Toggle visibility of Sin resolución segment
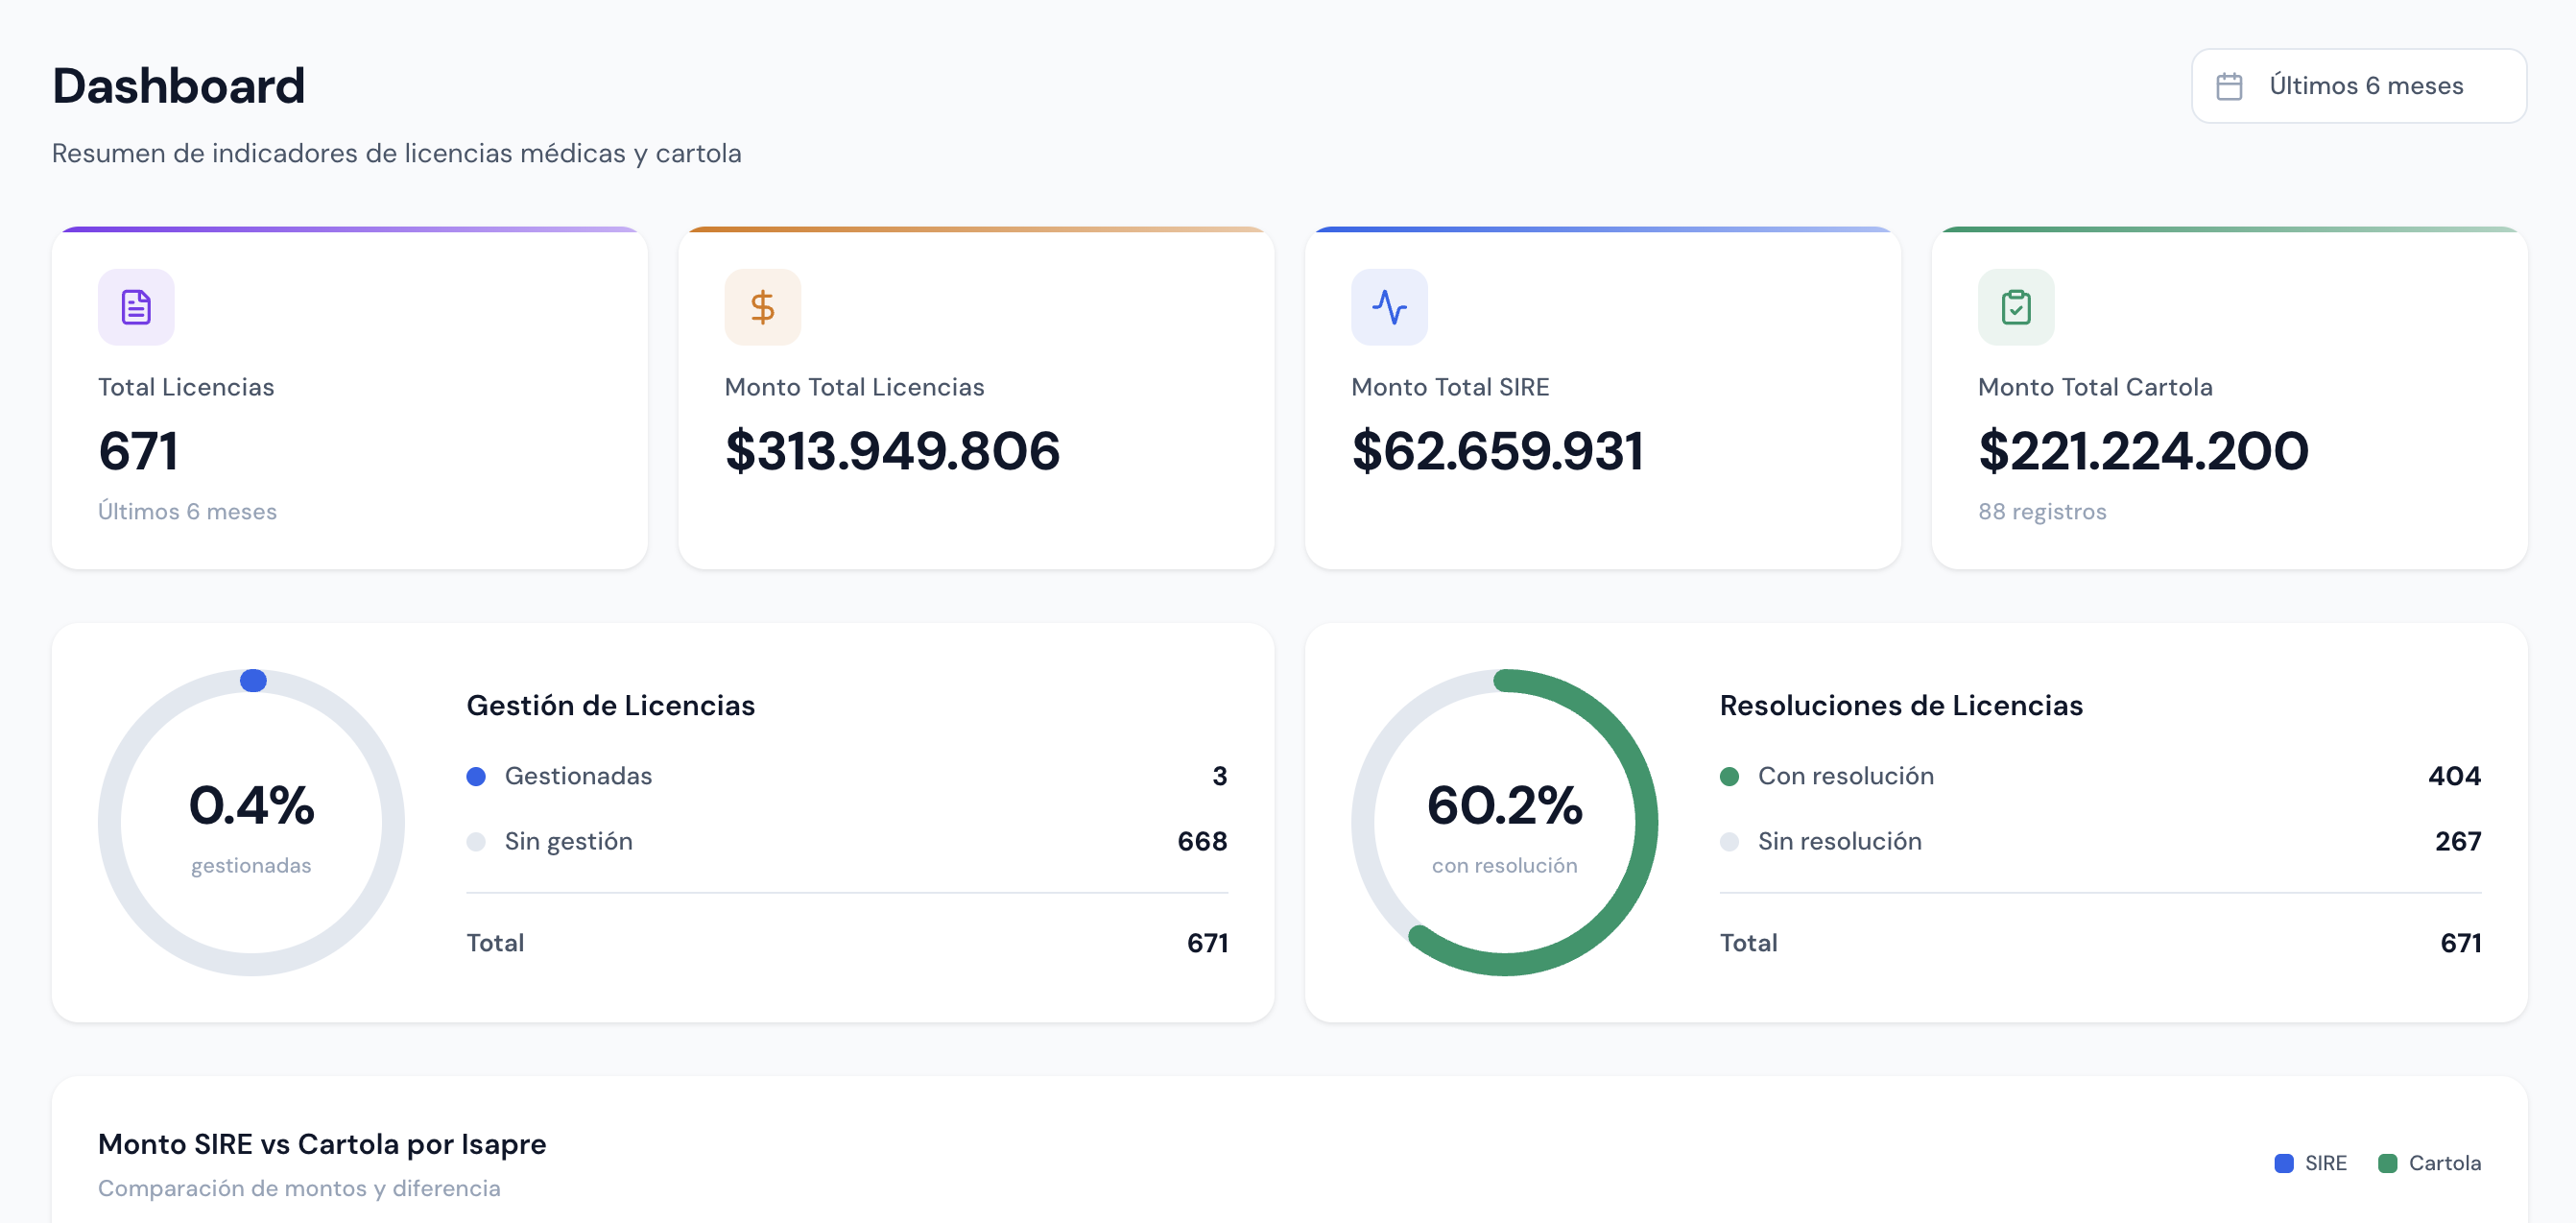This screenshot has width=2576, height=1223. coord(1729,841)
